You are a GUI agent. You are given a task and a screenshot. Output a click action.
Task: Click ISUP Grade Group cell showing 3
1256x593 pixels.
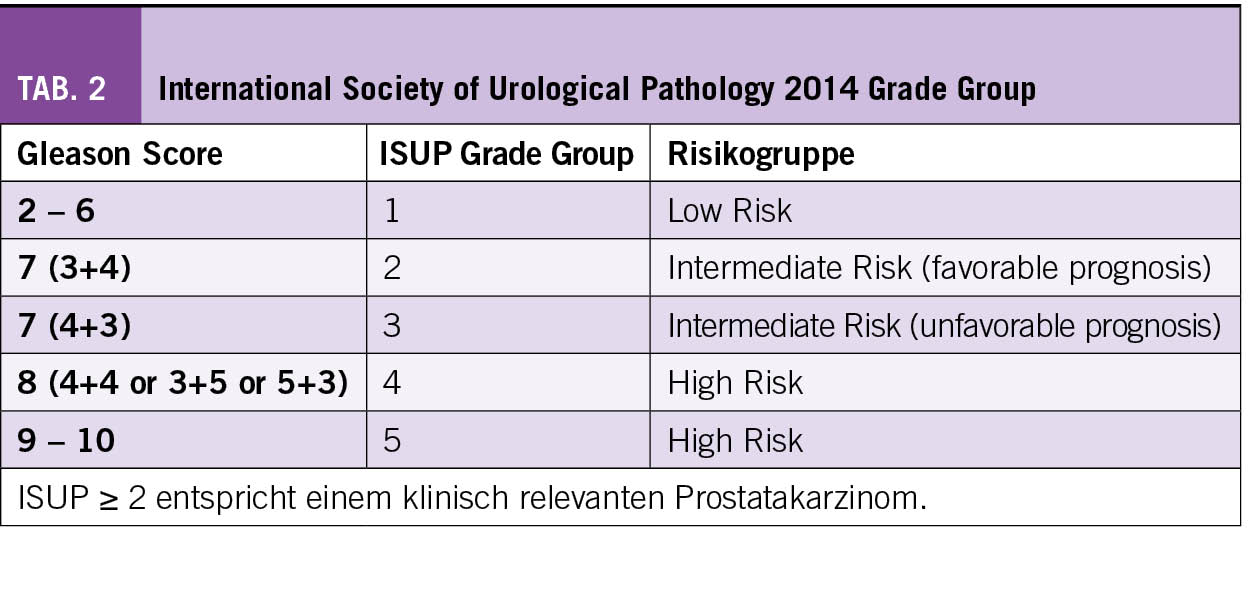click(392, 325)
